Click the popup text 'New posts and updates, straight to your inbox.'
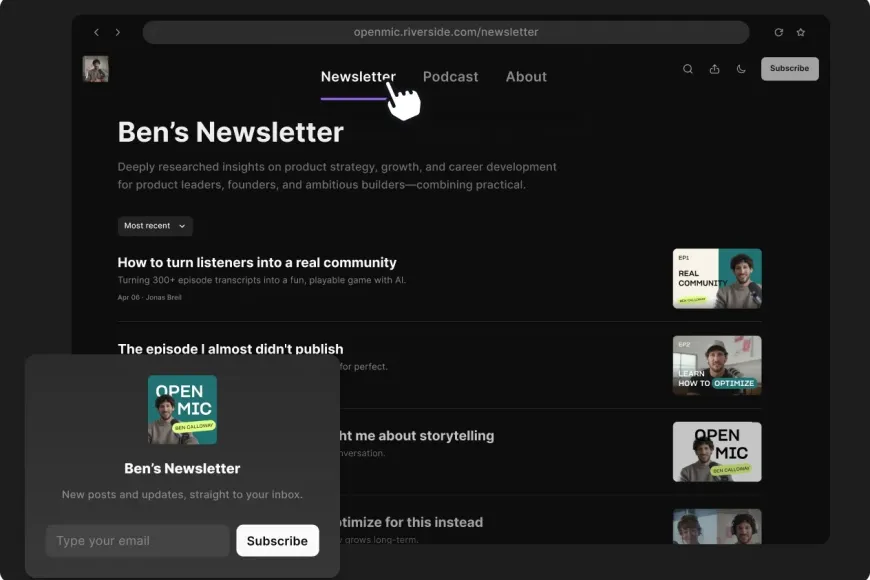 pos(182,495)
